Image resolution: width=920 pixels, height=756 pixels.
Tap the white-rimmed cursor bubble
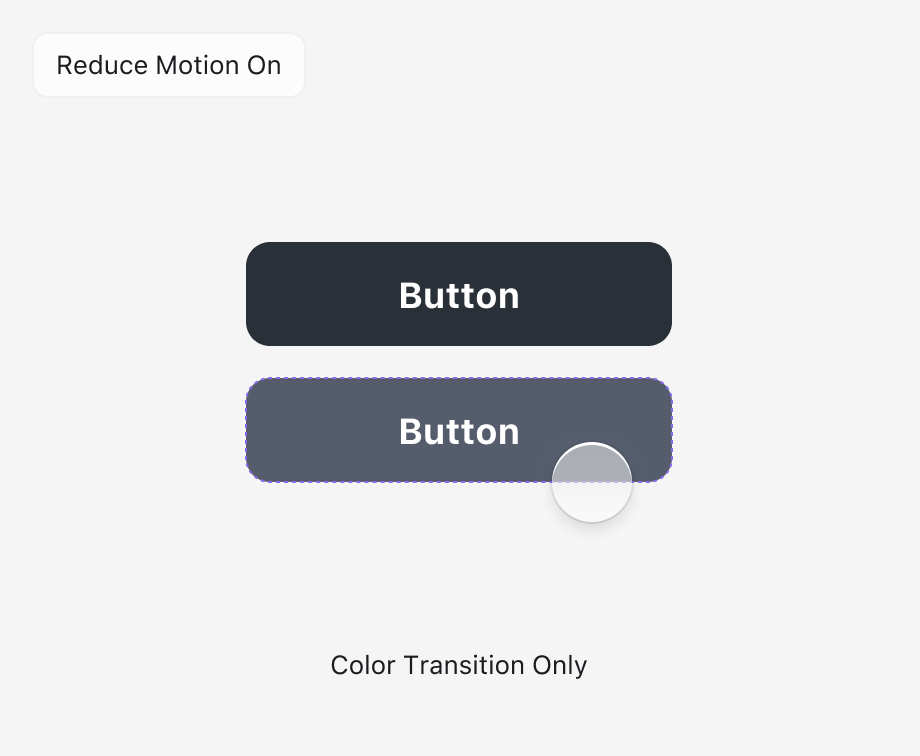tap(592, 482)
